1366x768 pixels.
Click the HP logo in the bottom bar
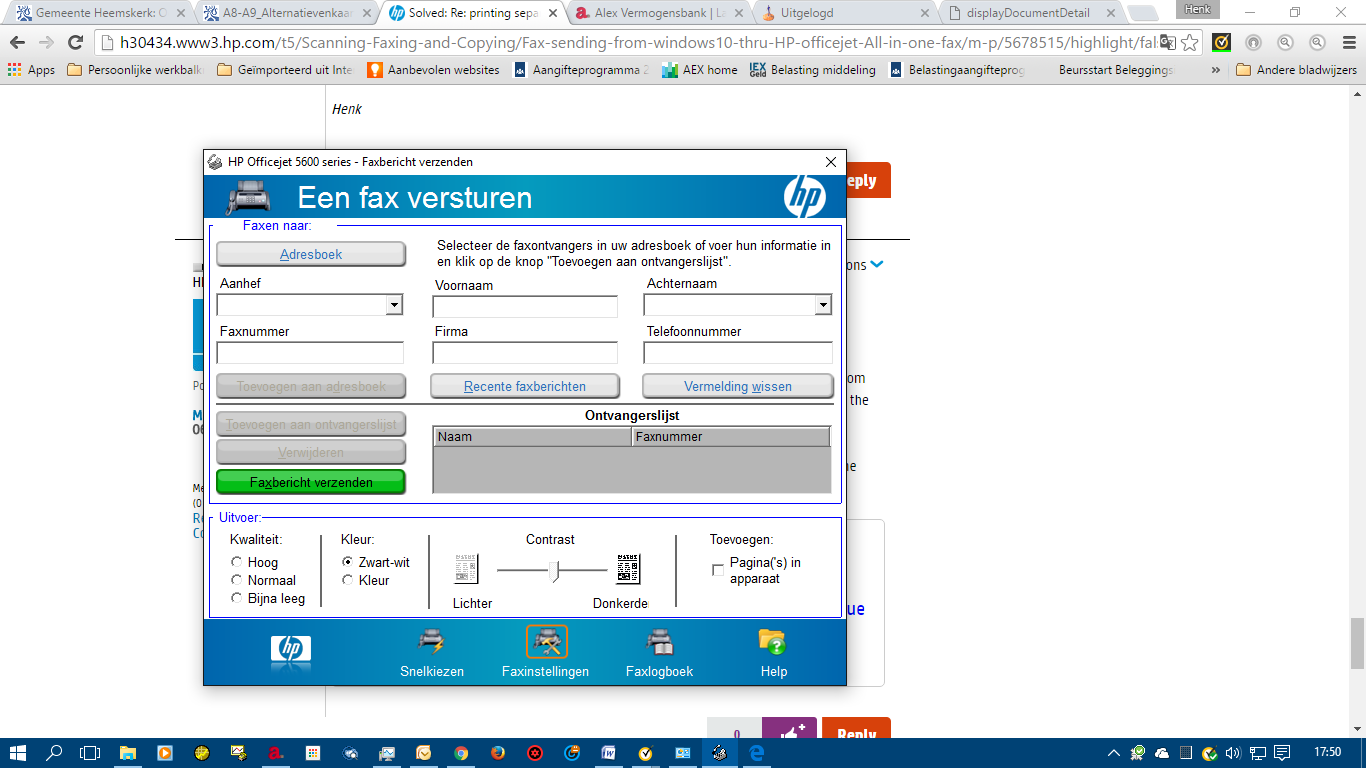coord(290,650)
